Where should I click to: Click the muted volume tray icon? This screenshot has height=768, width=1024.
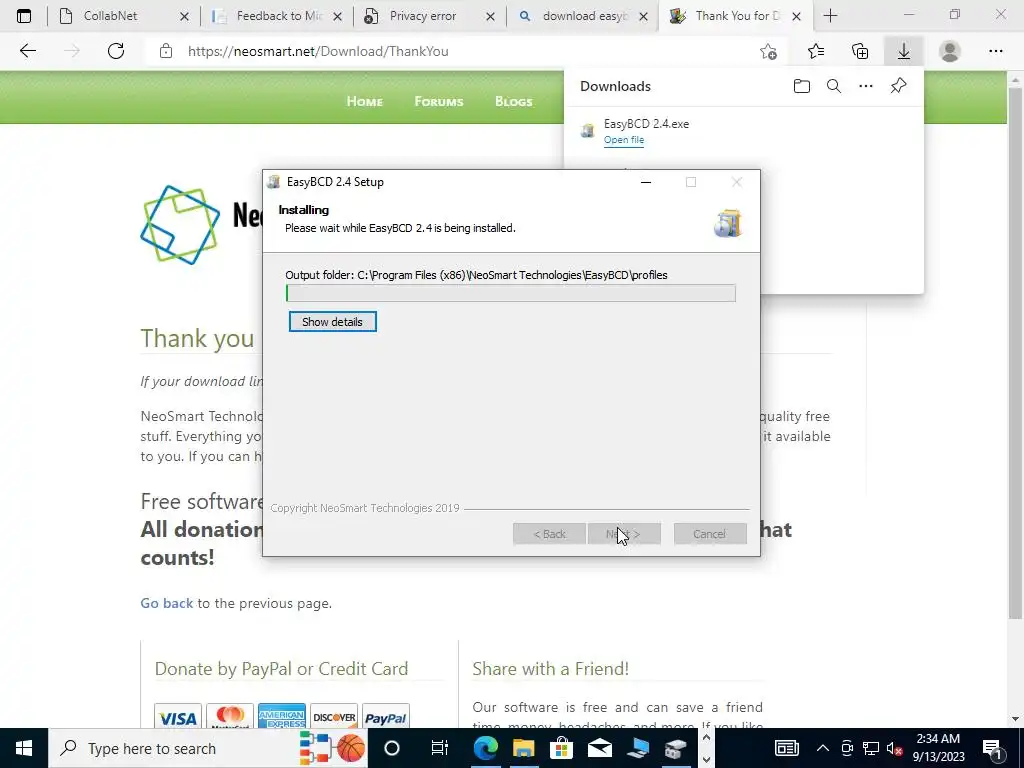point(895,748)
